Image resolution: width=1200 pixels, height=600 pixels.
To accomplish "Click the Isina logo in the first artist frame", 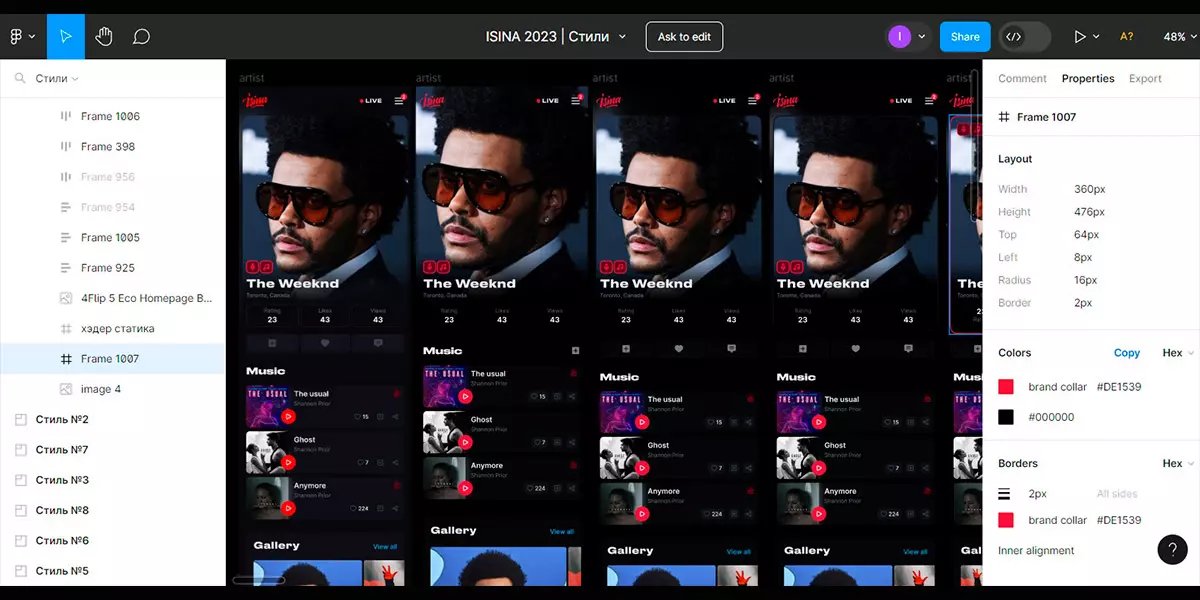I will (x=256, y=100).
